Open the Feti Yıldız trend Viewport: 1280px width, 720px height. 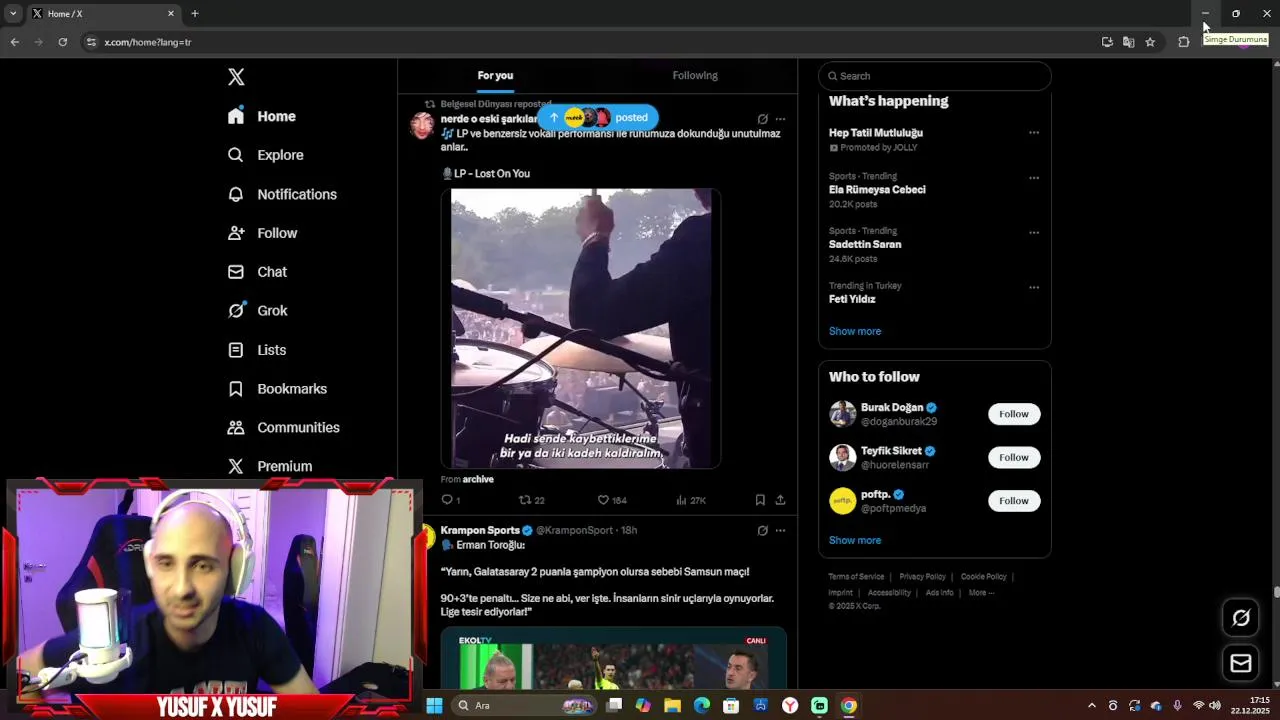[x=852, y=300]
